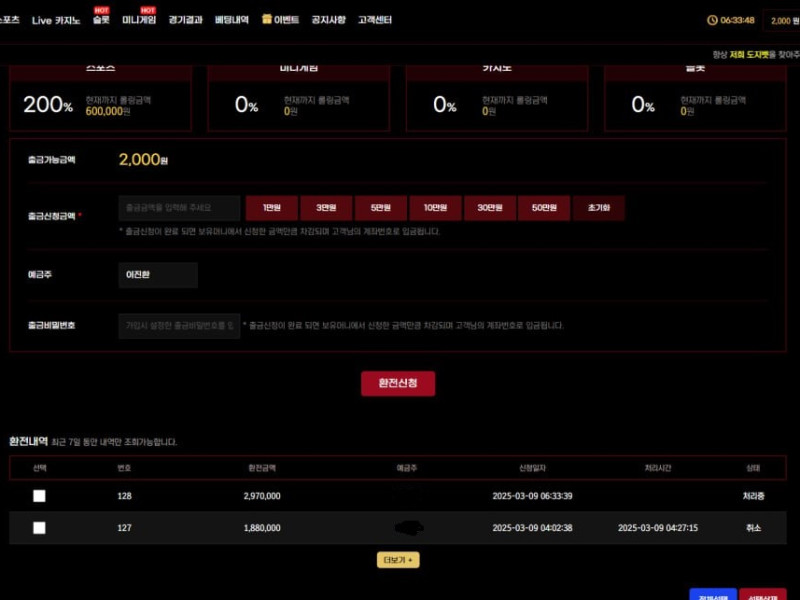Open the 미니게임 menu item
Viewport: 800px width, 600px height.
[x=139, y=19]
